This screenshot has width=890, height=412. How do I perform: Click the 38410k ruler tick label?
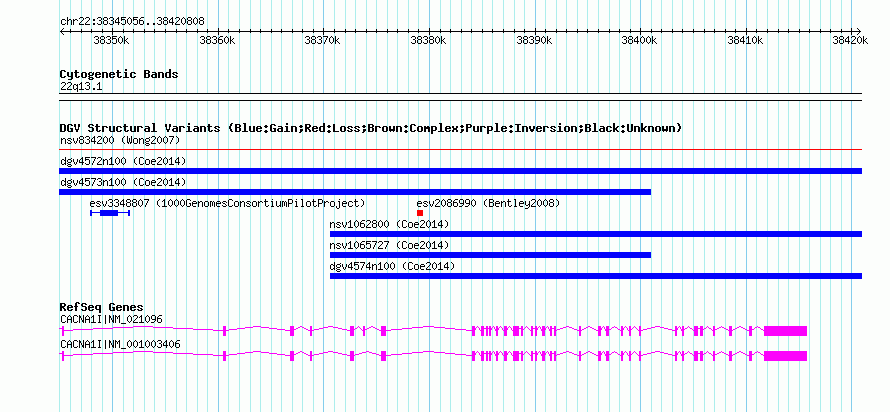coord(745,40)
